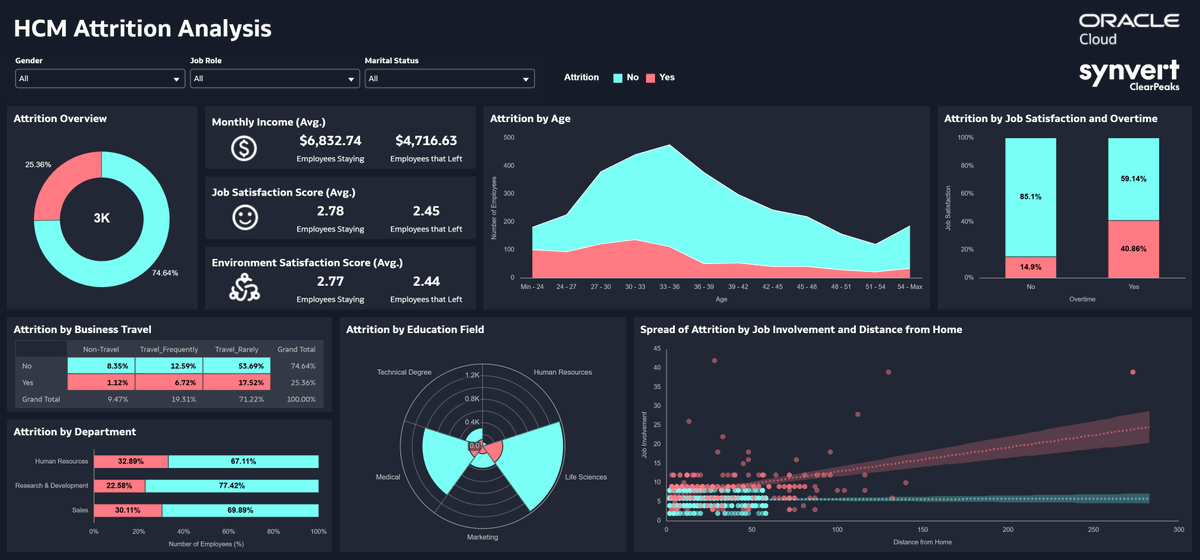Click the 30.11% Sales bar segment
Image resolution: width=1200 pixels, height=560 pixels.
pyautogui.click(x=128, y=510)
